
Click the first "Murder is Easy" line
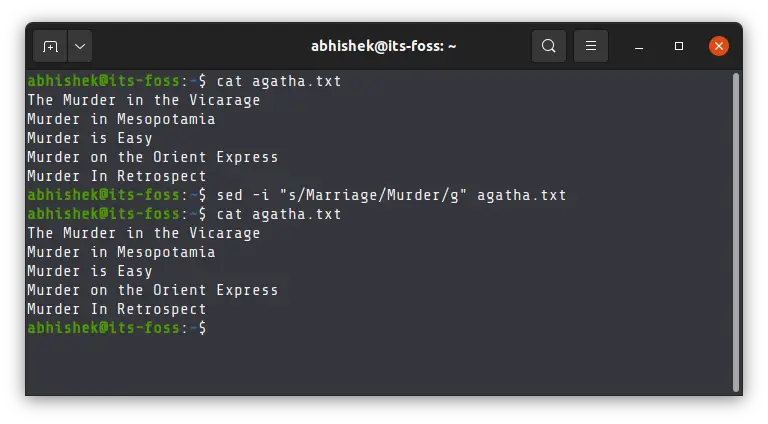[90, 138]
